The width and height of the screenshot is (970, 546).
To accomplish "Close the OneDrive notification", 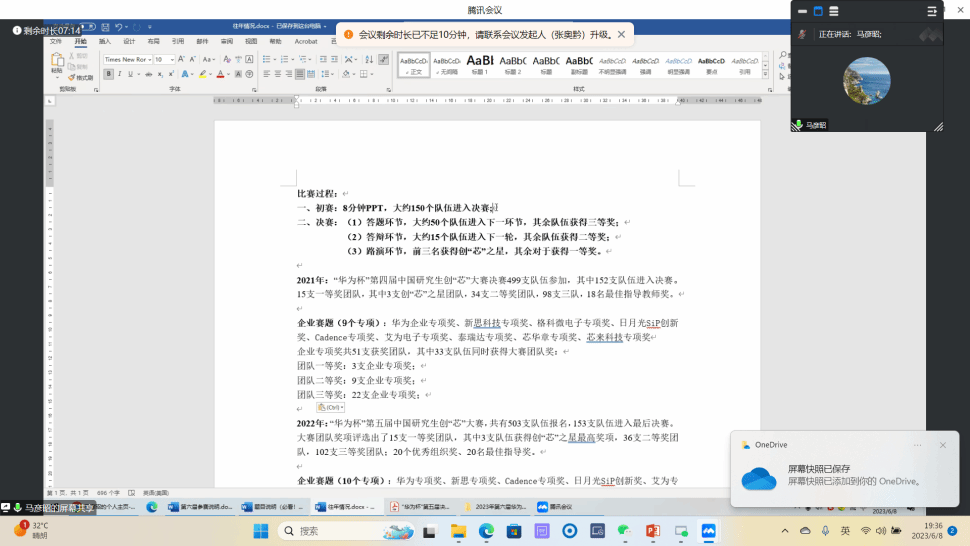I will (x=942, y=445).
